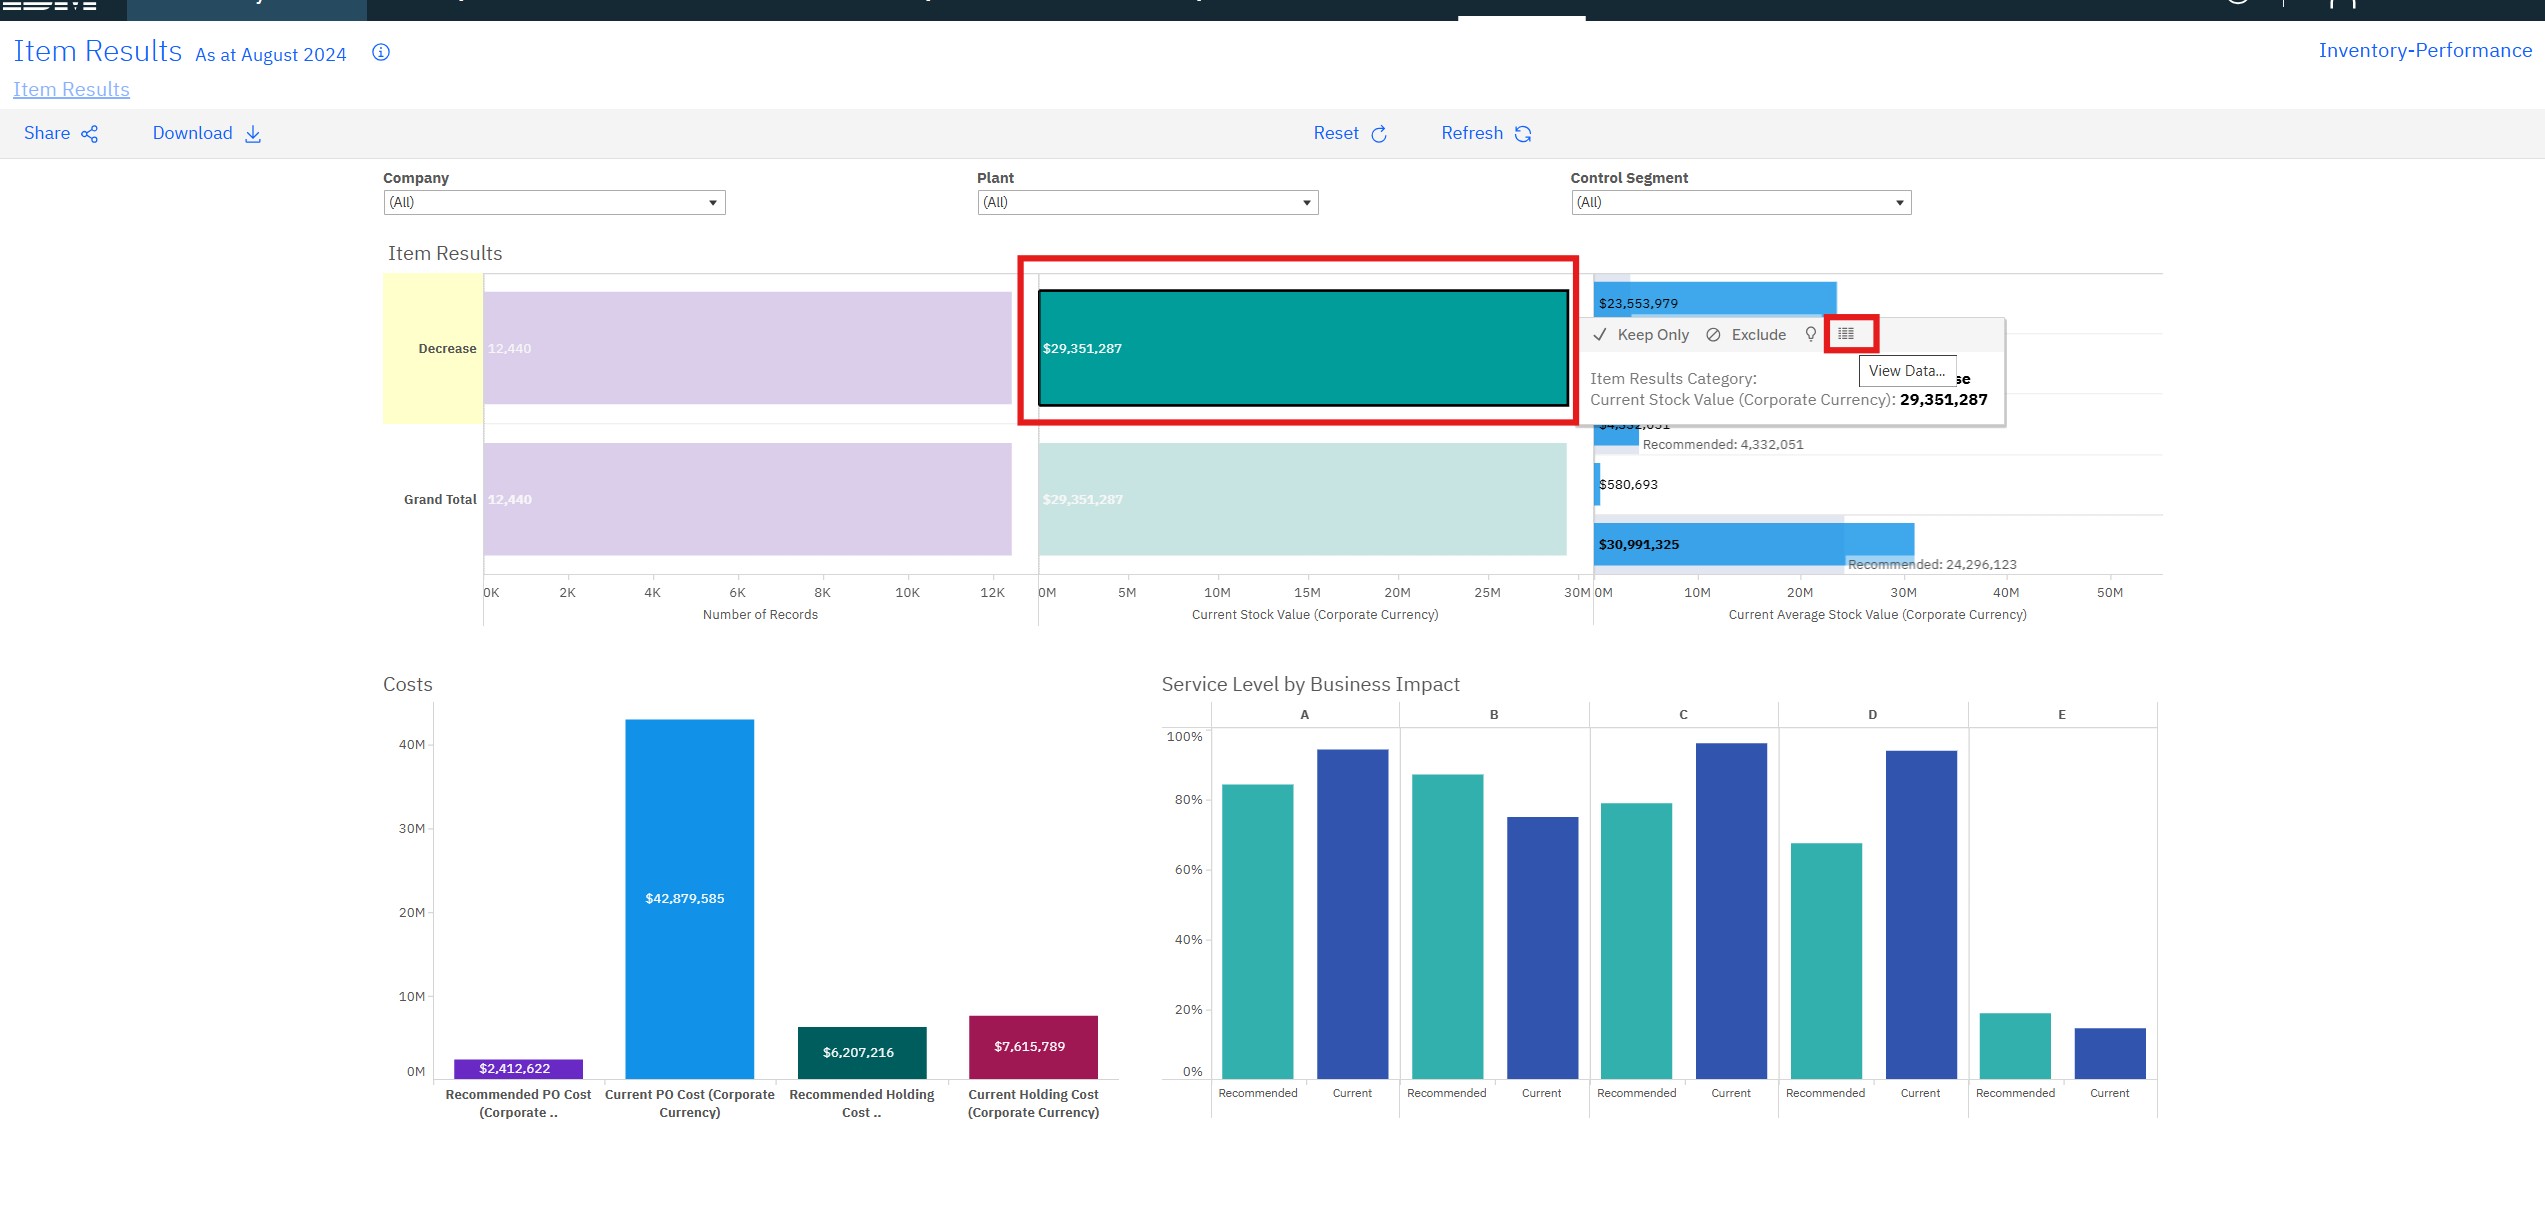This screenshot has height=1232, width=2545.
Task: Click the pale teal Grand Total stock value bar
Action: (1302, 499)
